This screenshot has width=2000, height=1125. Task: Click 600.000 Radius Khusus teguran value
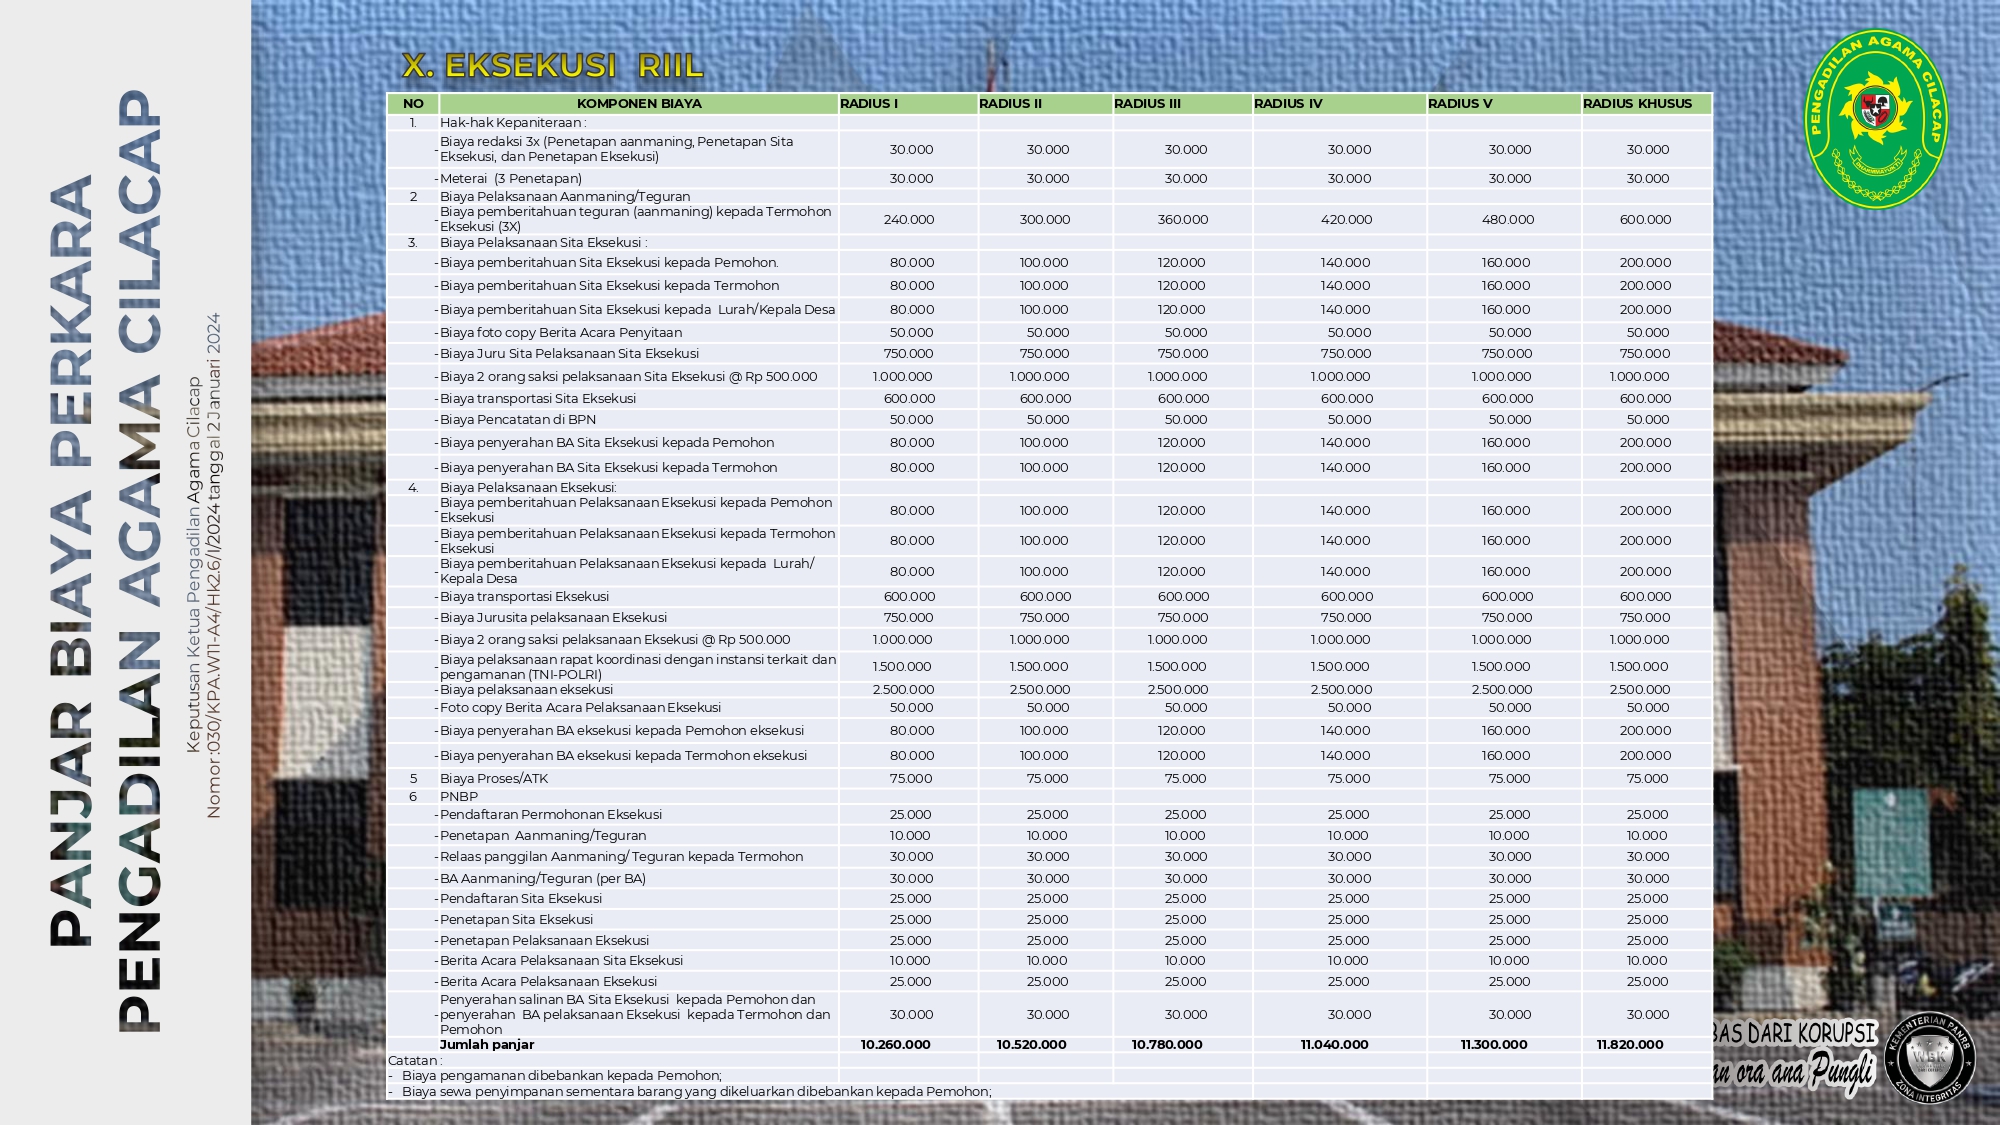coord(1645,219)
